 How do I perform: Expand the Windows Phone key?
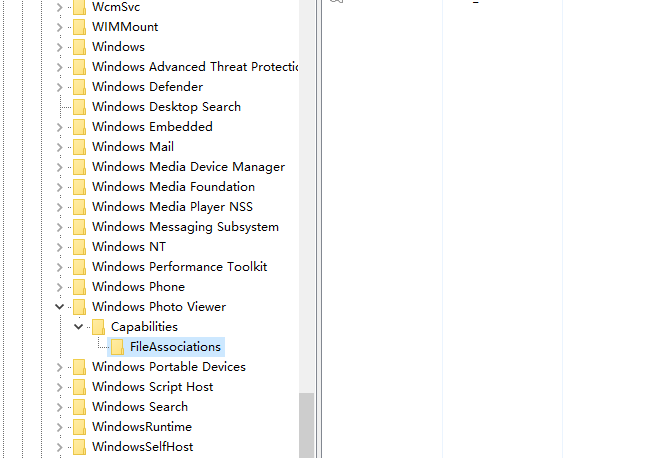pos(60,287)
